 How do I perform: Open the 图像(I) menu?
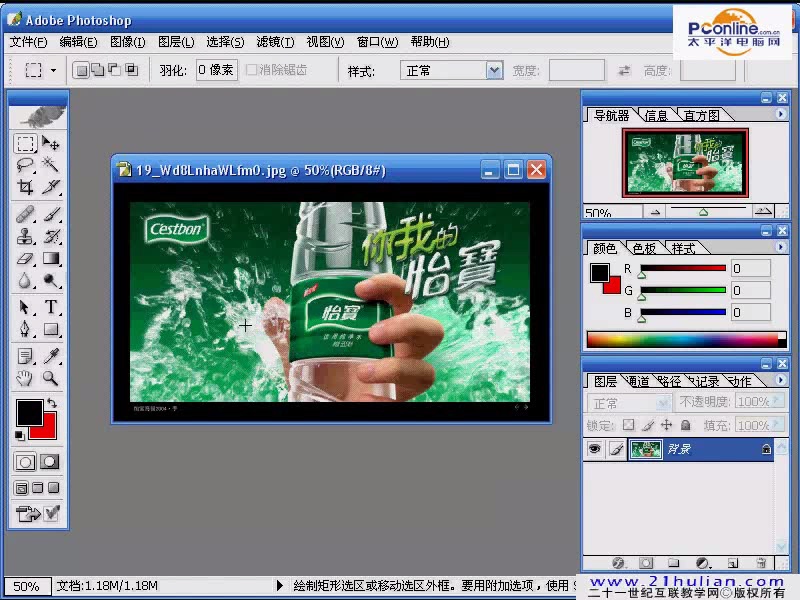(x=128, y=42)
